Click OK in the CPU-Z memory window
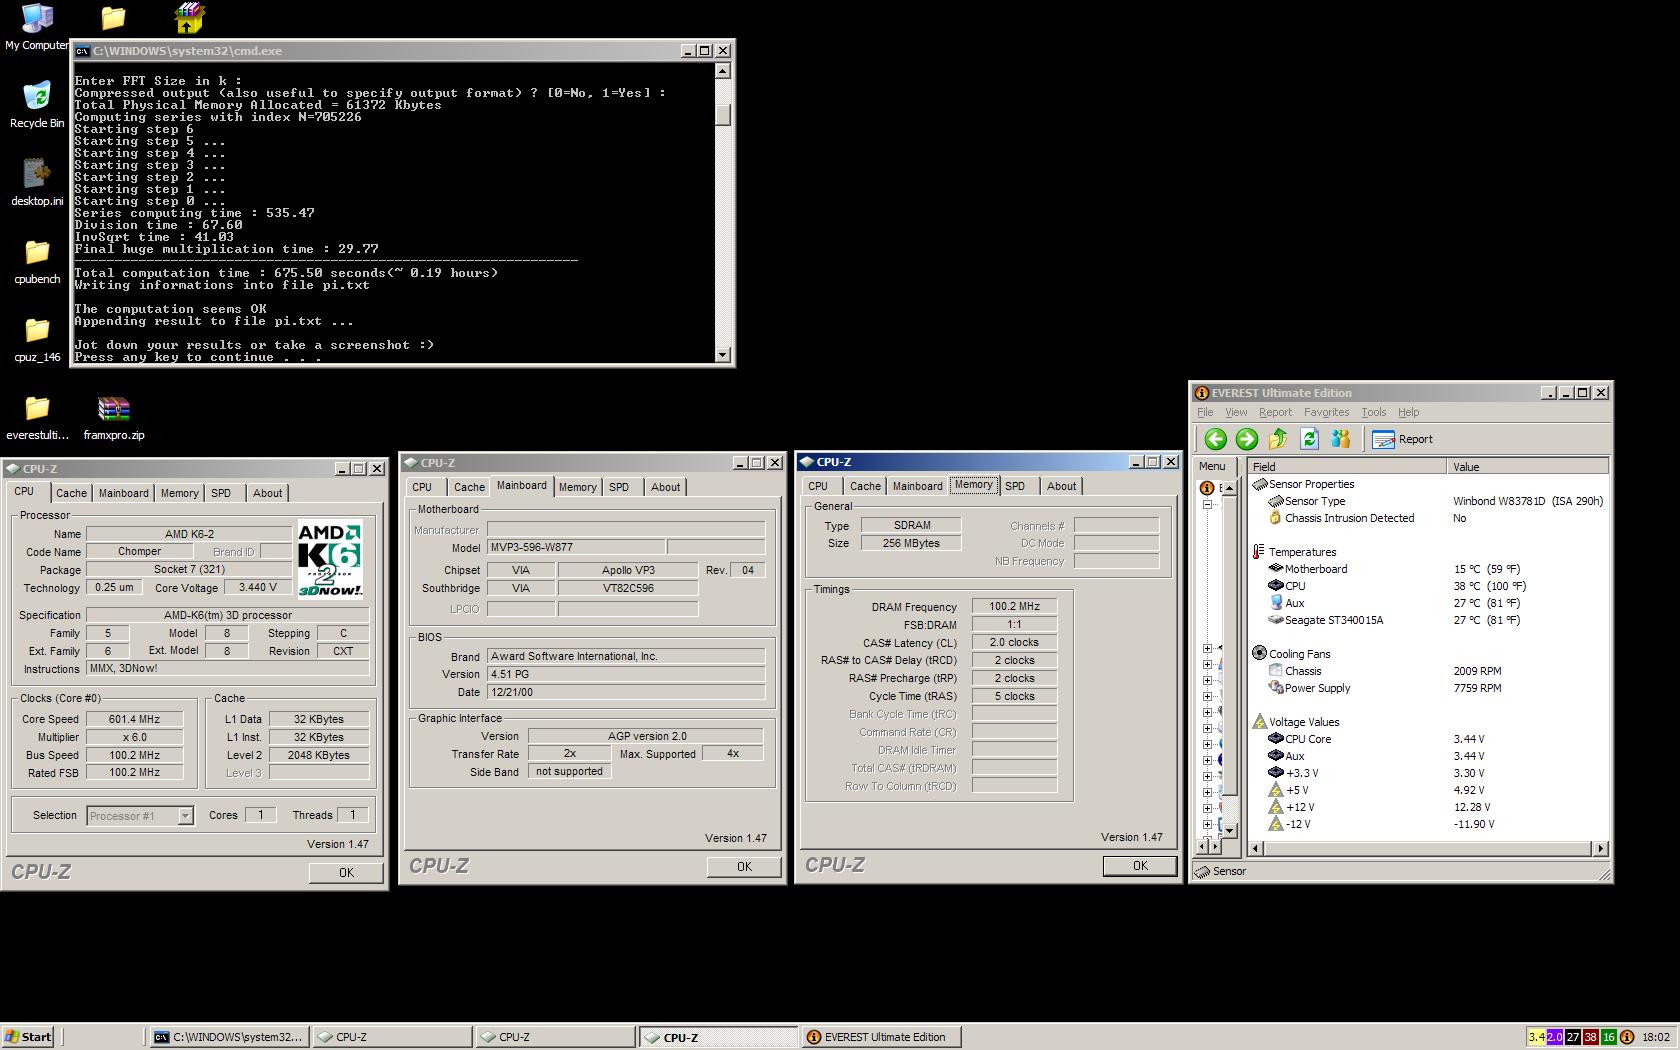 pyautogui.click(x=1140, y=866)
